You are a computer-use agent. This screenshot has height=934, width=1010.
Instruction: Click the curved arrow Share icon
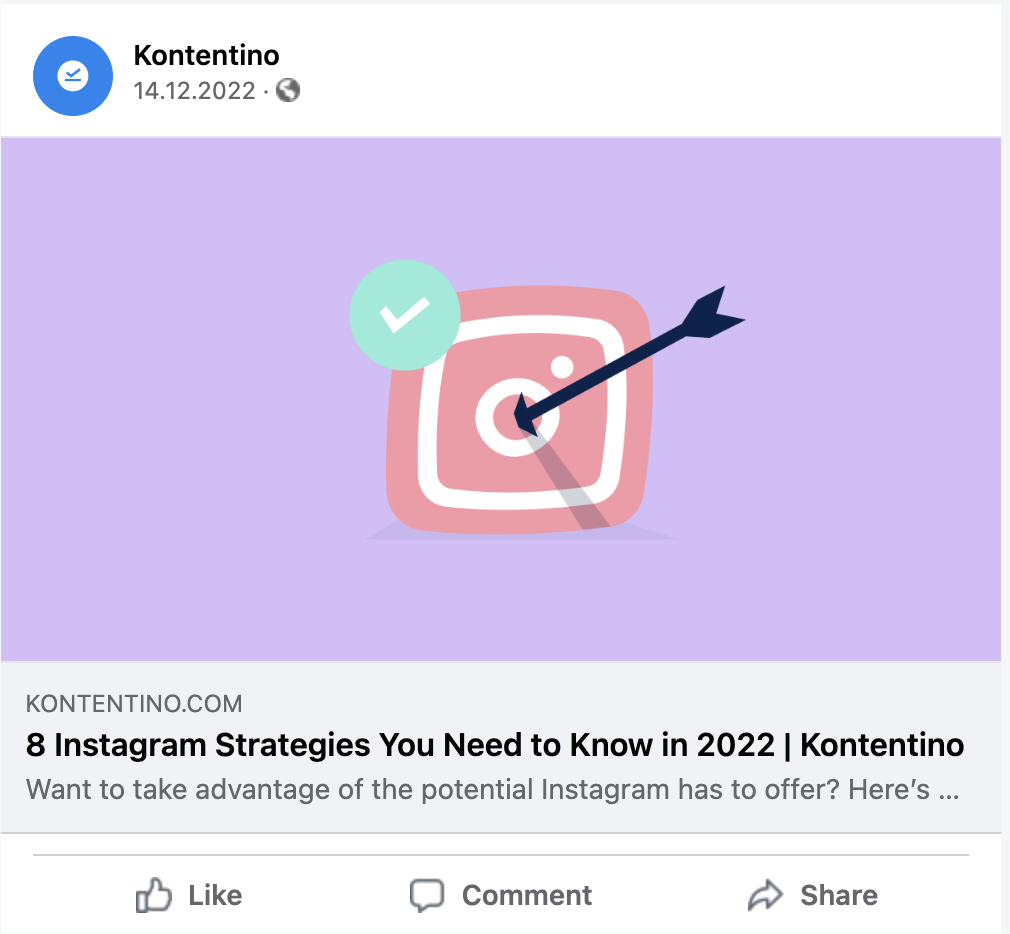765,895
